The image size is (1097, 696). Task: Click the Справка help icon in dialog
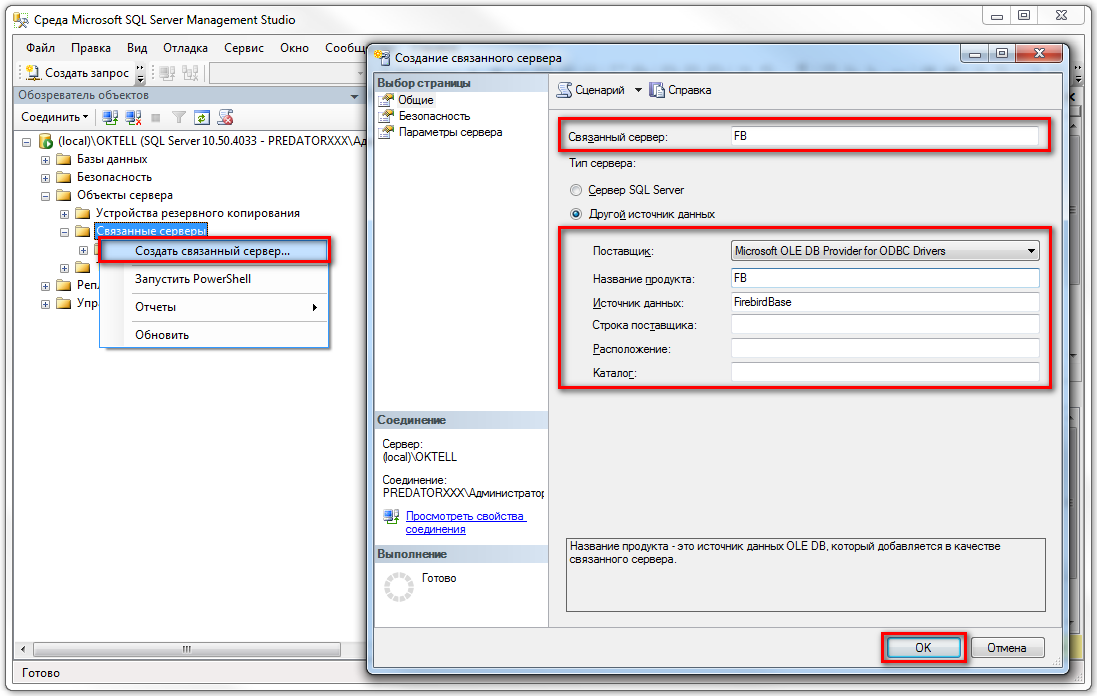point(657,90)
